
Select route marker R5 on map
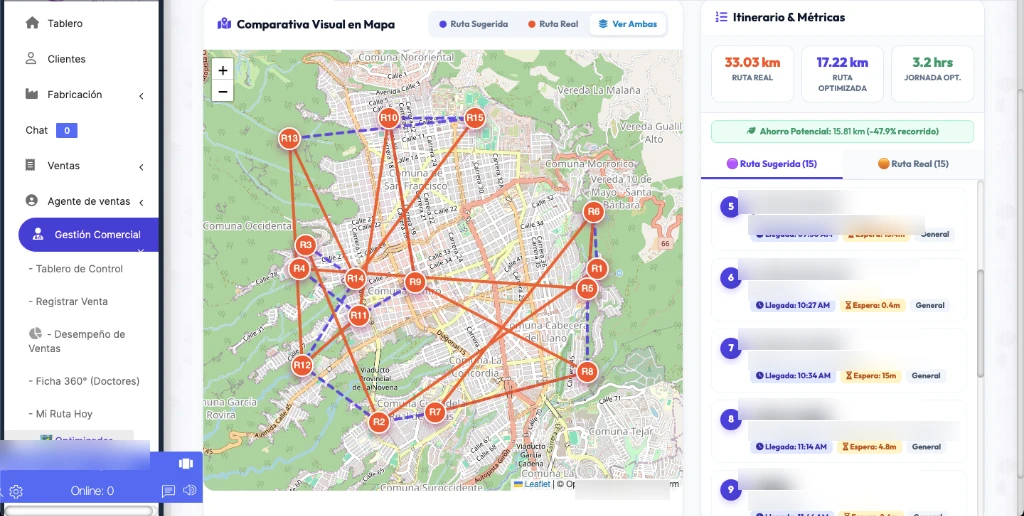click(x=587, y=289)
